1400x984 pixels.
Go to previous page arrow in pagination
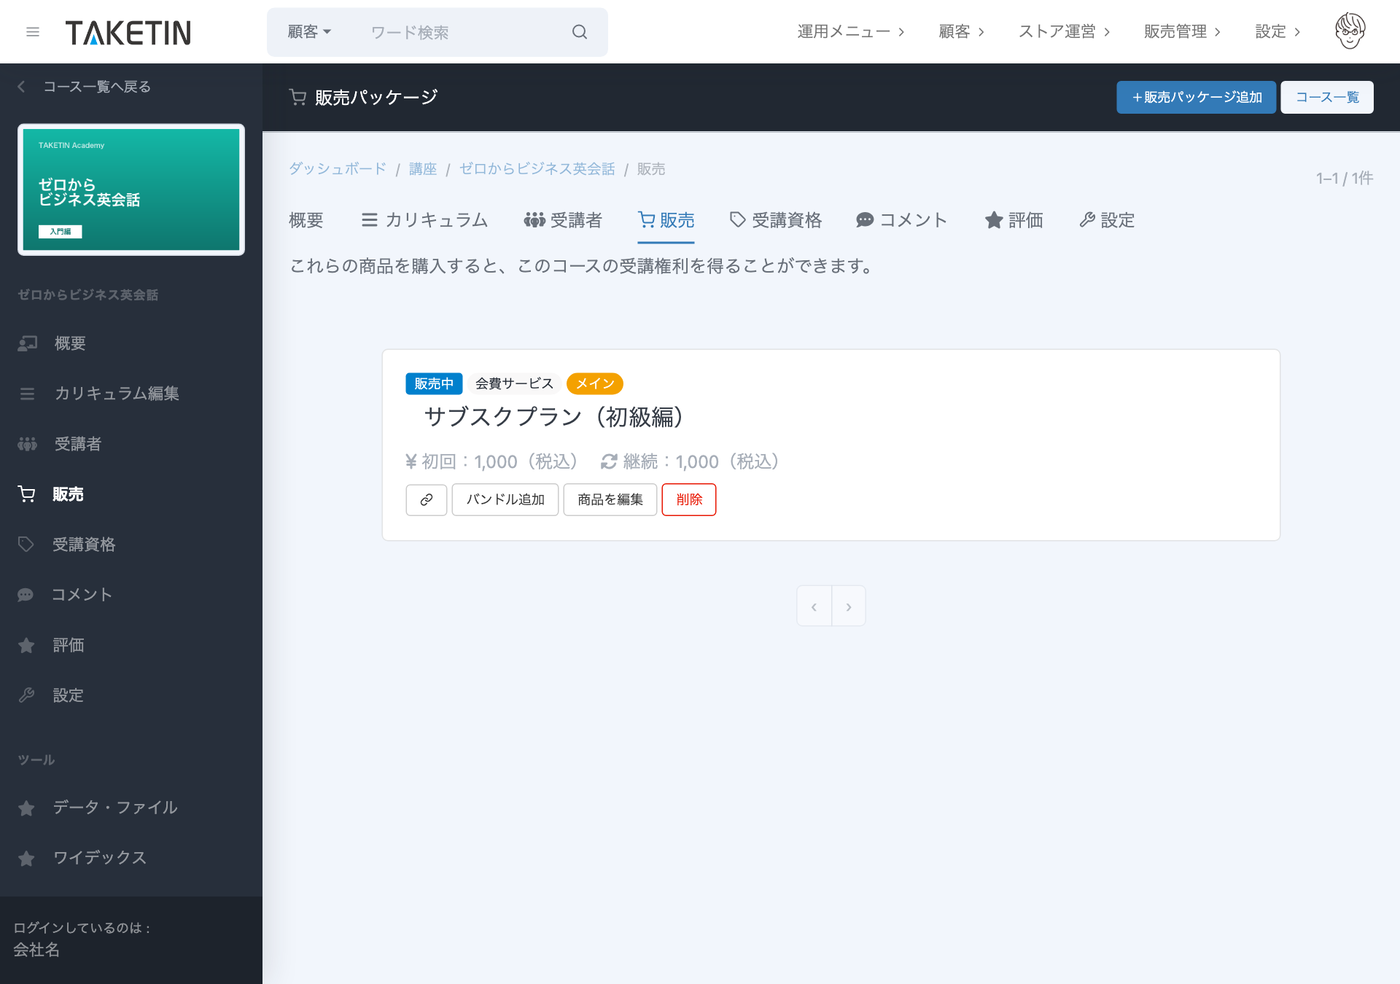coord(814,606)
